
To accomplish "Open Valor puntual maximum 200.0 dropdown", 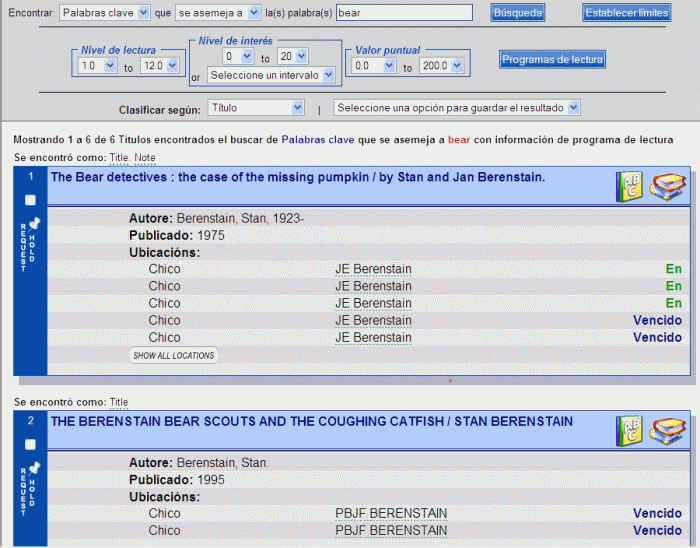I will (442, 66).
